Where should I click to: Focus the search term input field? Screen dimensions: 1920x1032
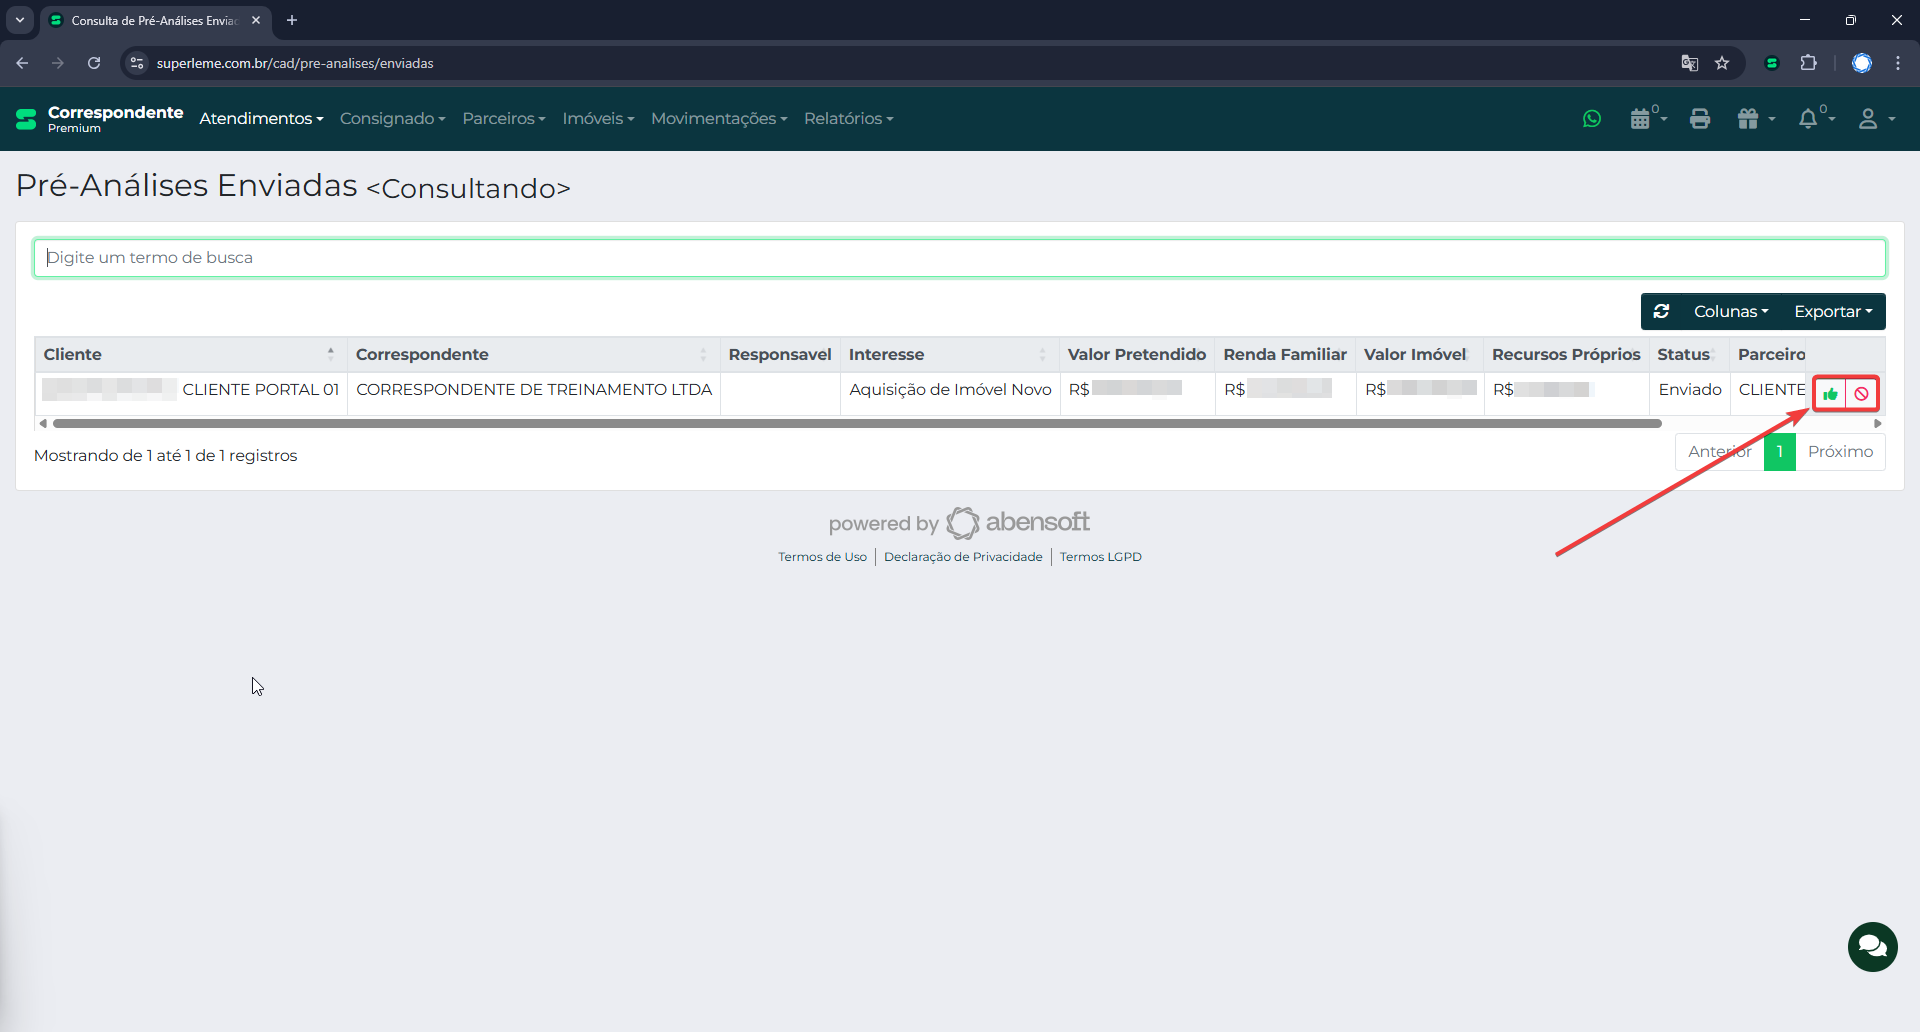[959, 258]
